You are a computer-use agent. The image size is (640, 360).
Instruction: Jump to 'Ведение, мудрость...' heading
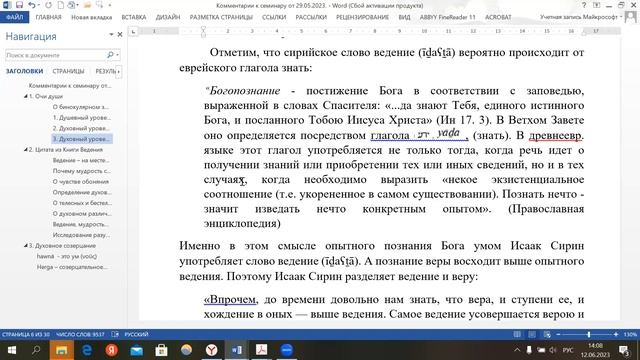click(x=81, y=224)
